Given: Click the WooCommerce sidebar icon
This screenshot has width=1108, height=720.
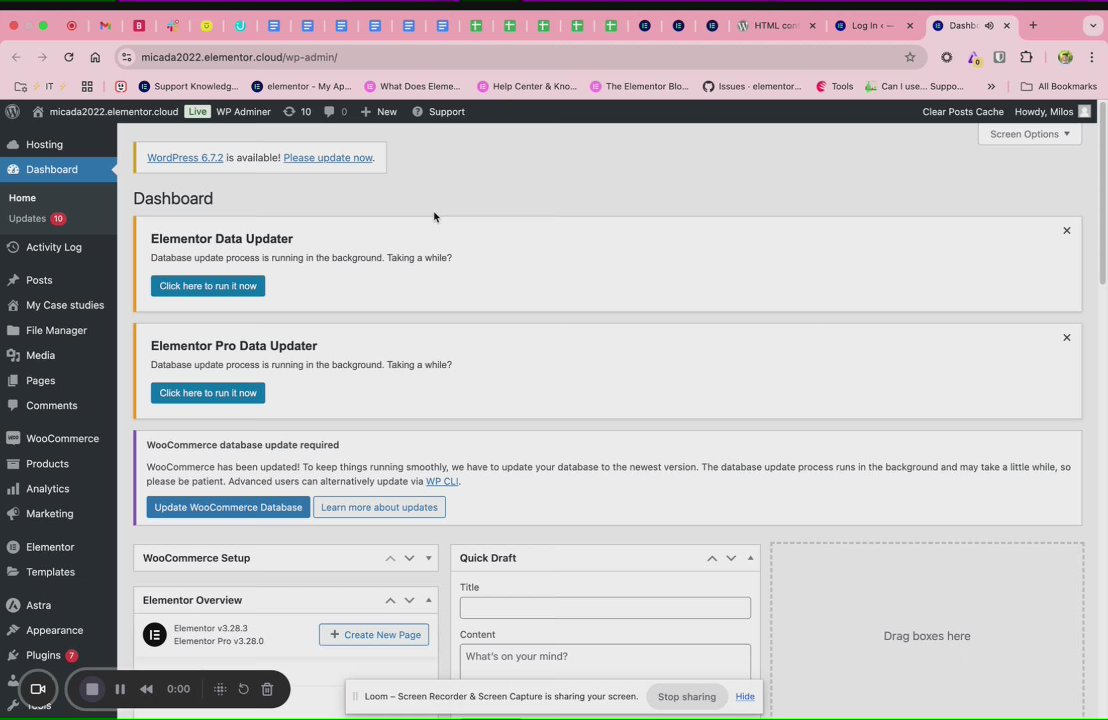Looking at the screenshot, I should click(x=13, y=439).
